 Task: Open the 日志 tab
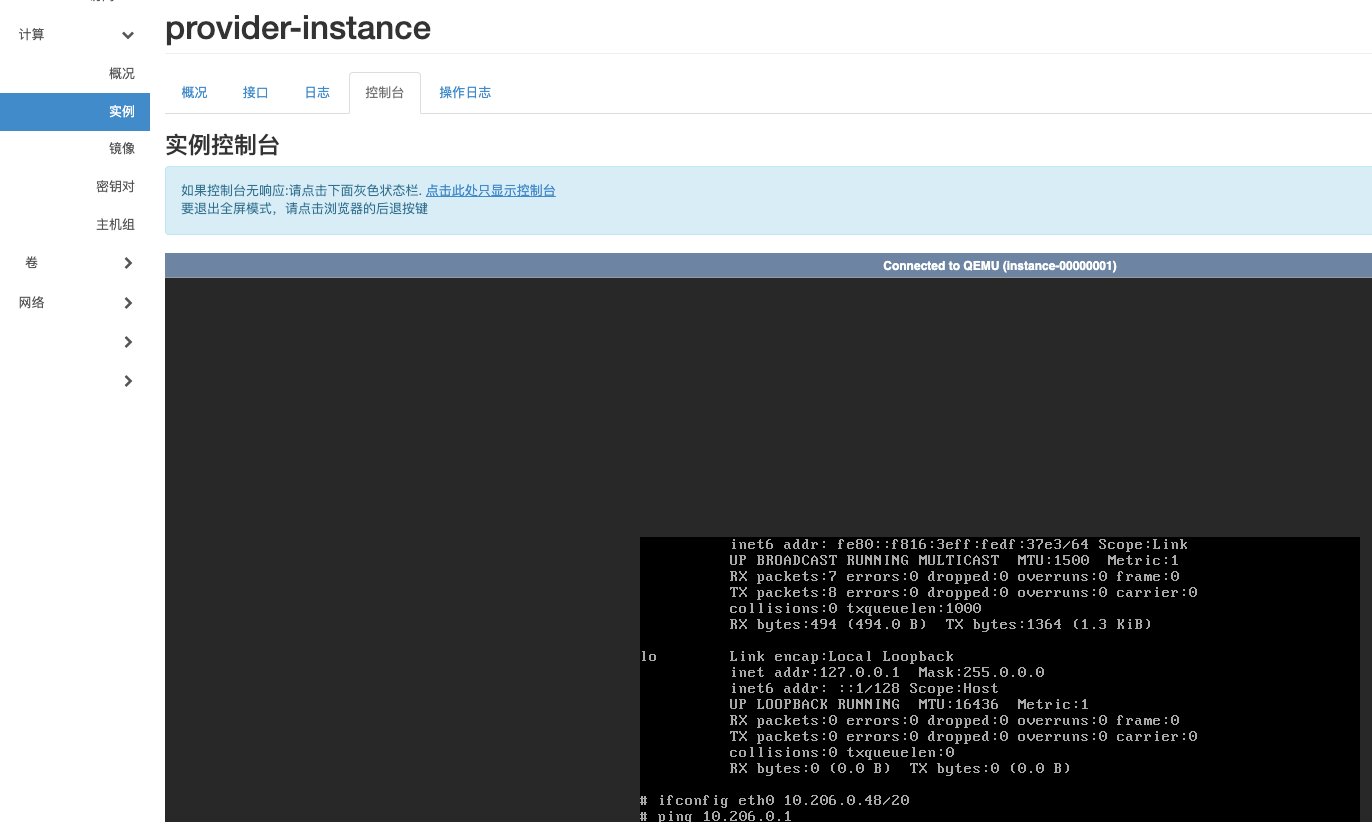pyautogui.click(x=317, y=93)
